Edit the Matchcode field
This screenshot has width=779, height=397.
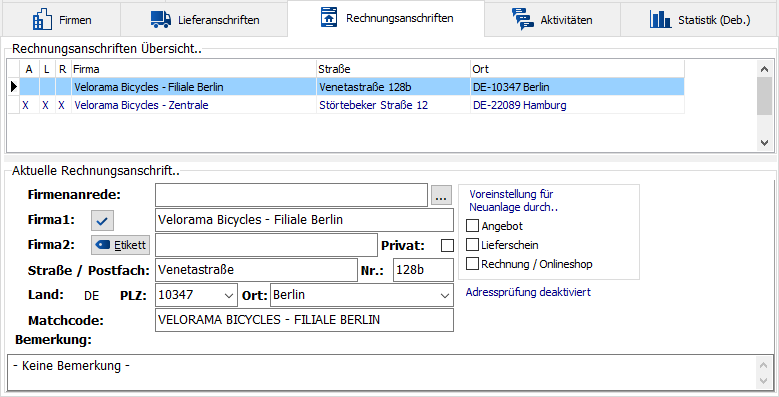[x=304, y=320]
